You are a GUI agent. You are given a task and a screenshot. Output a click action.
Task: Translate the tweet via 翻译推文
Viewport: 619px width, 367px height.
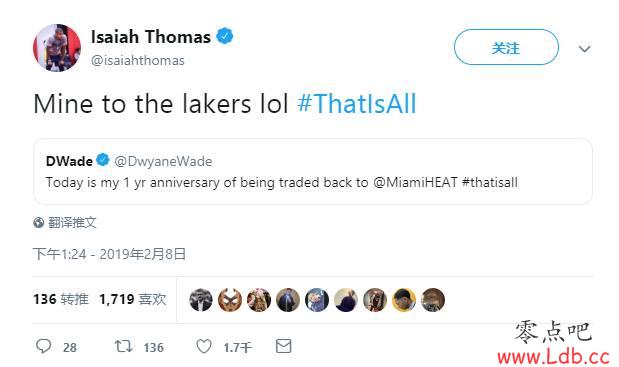pos(72,223)
